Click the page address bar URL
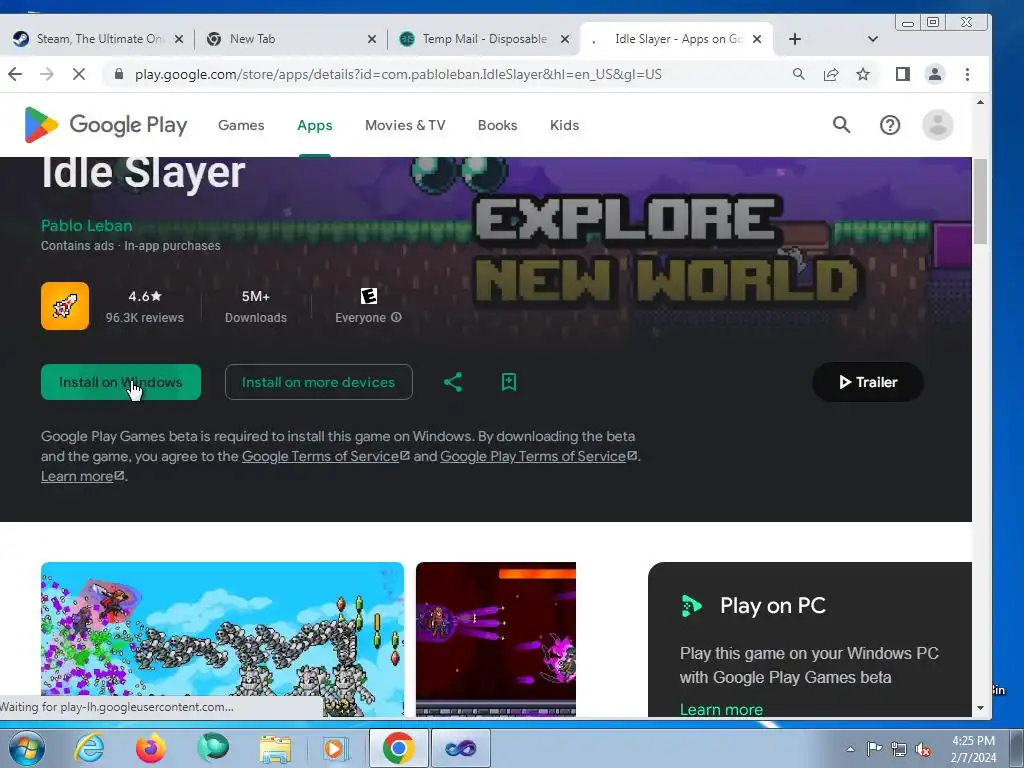Screen dimensions: 1024x768 [398, 74]
